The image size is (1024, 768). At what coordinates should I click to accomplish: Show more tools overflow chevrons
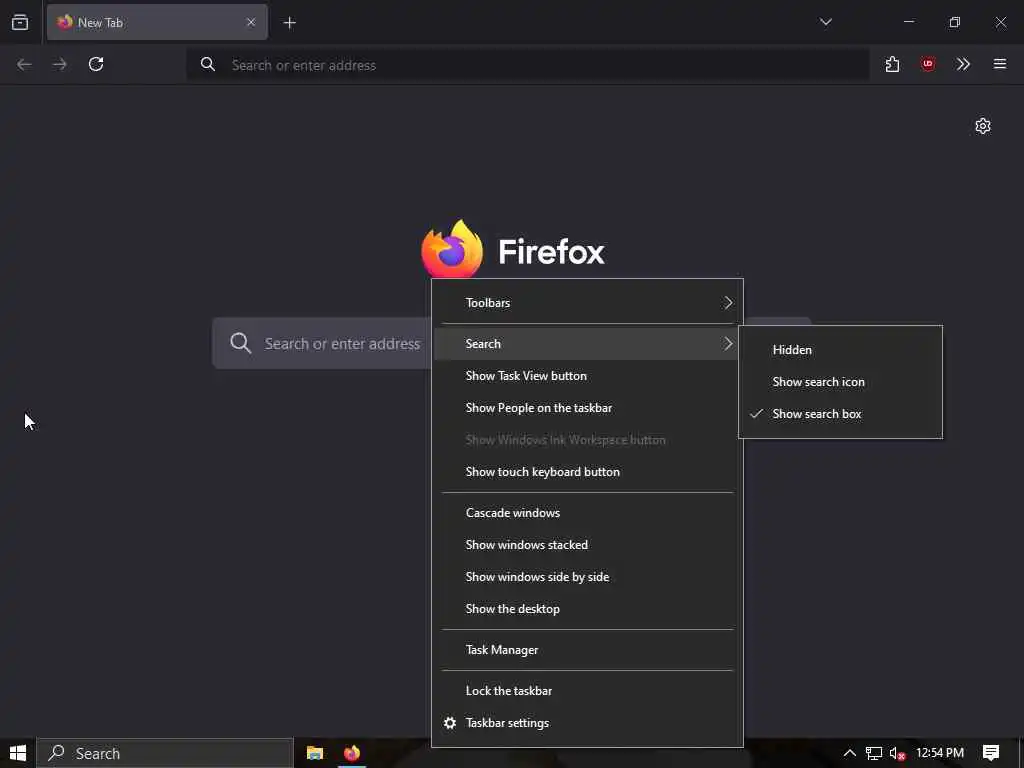pyautogui.click(x=963, y=64)
